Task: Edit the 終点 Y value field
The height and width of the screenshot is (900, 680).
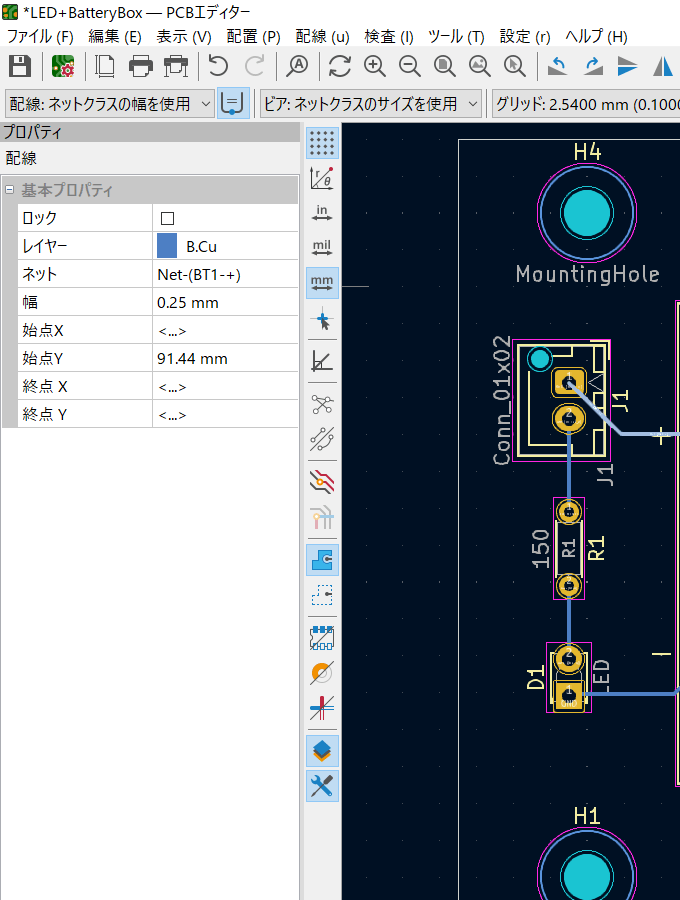Action: (226, 414)
